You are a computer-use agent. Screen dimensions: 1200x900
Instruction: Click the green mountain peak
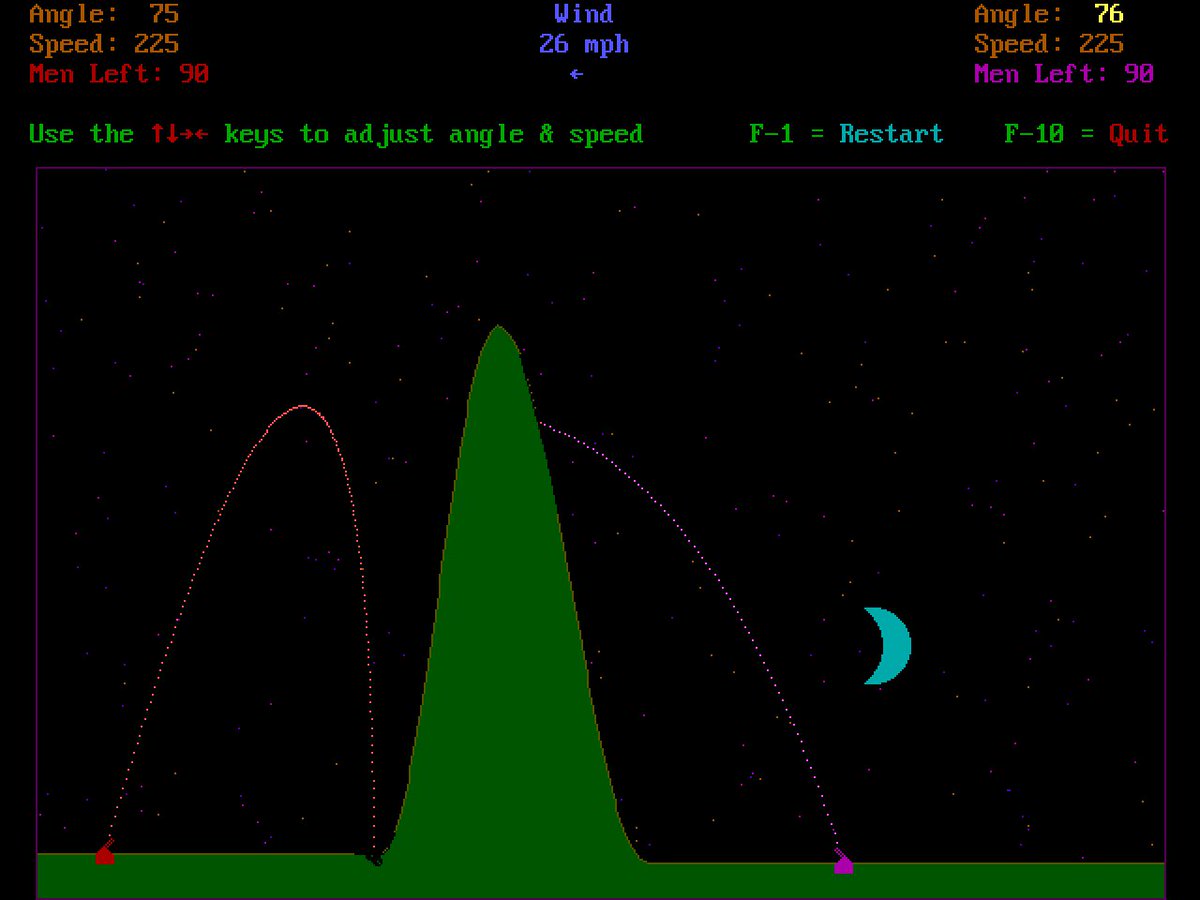click(498, 331)
